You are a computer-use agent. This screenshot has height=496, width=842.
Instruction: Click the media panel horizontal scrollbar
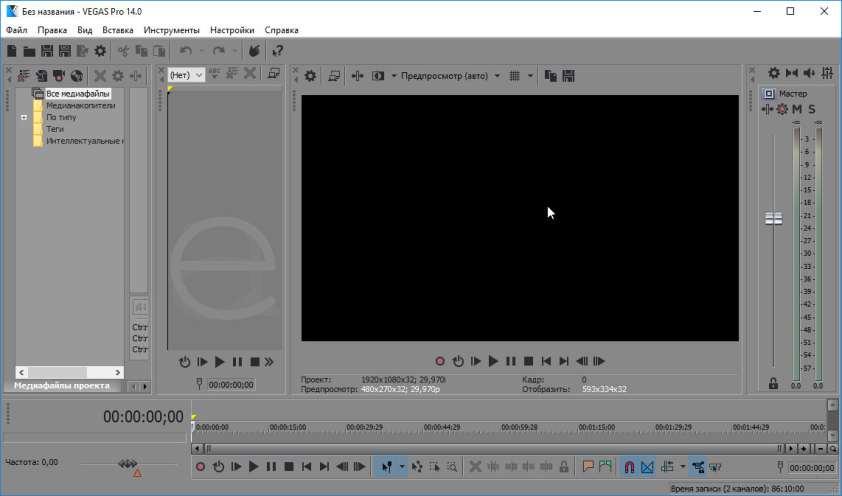pyautogui.click(x=69, y=372)
